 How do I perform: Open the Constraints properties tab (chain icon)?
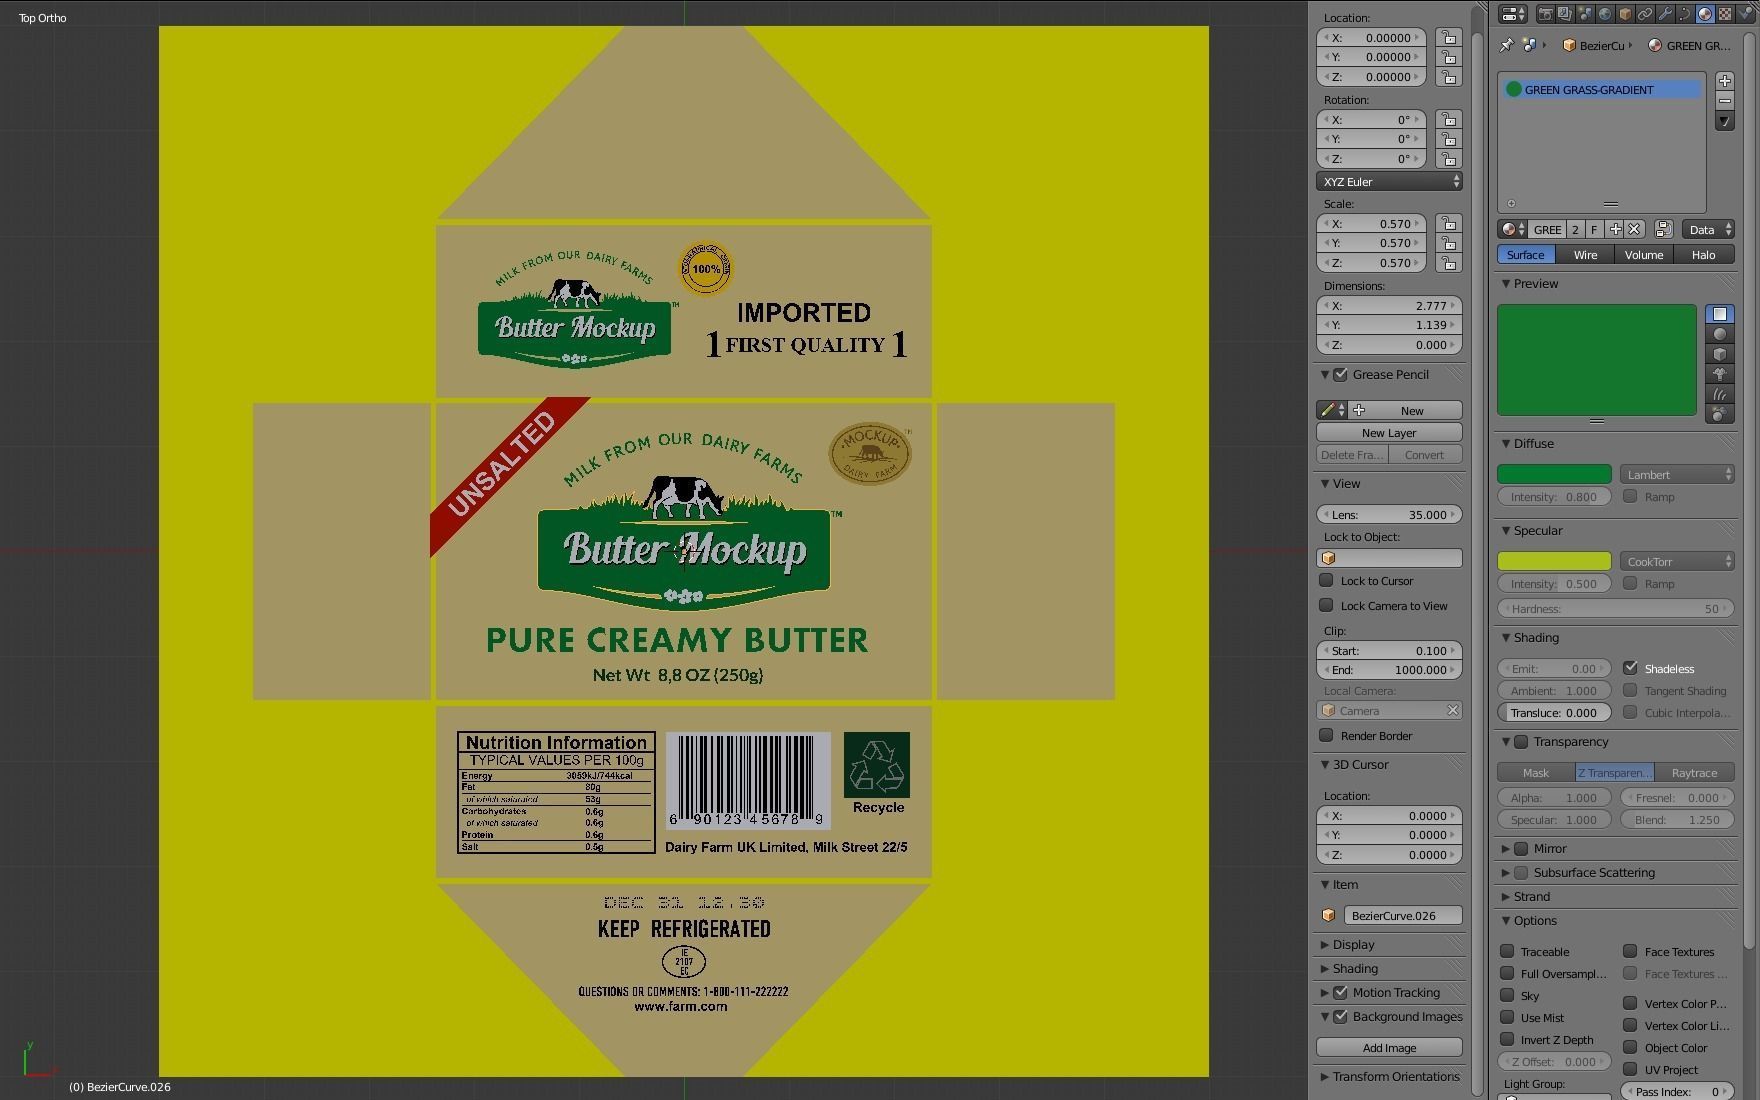point(1645,14)
